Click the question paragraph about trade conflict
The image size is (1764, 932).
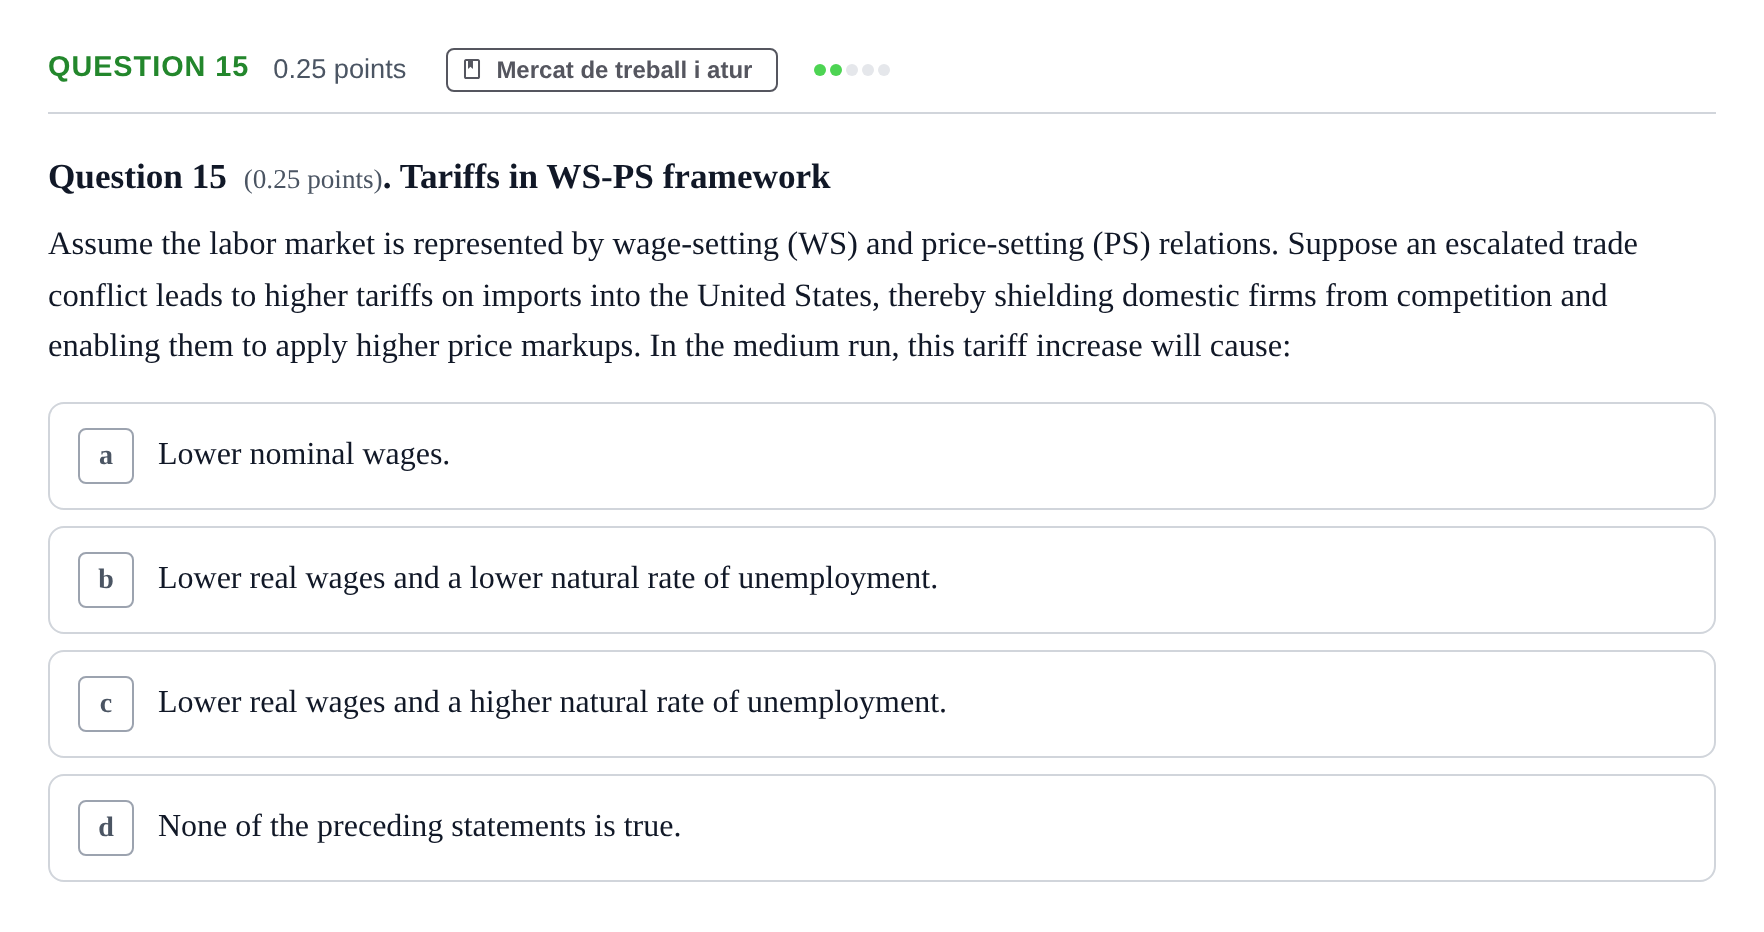845,295
